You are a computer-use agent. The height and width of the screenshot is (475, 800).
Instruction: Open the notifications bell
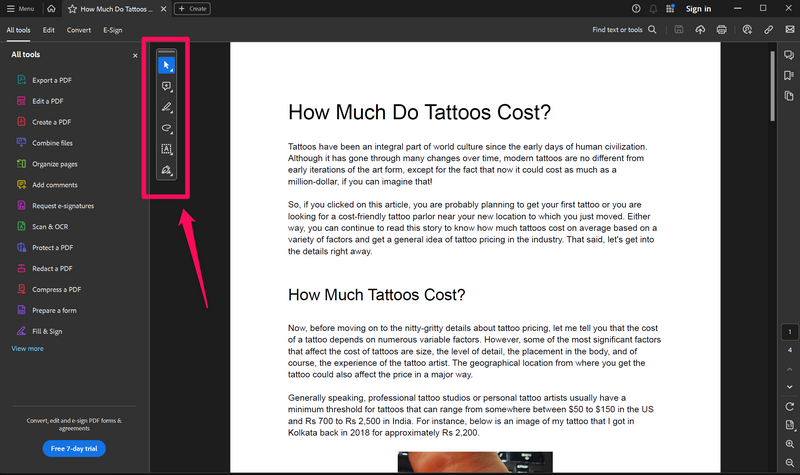(x=653, y=9)
